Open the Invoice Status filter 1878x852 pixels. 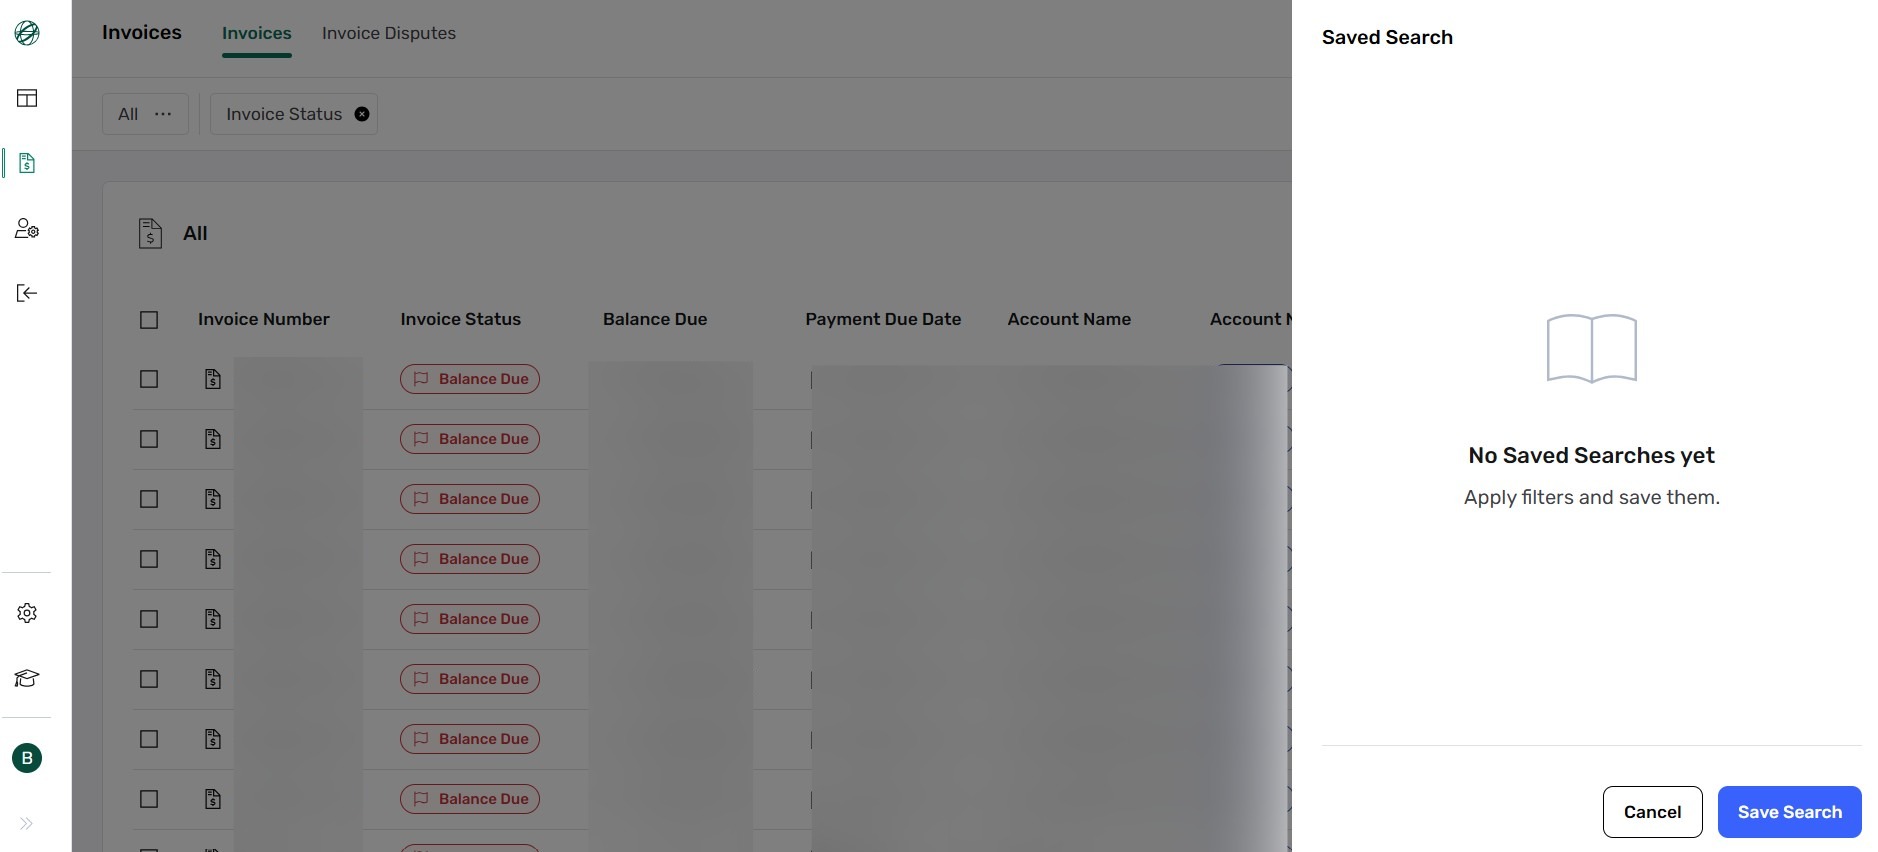click(x=284, y=114)
